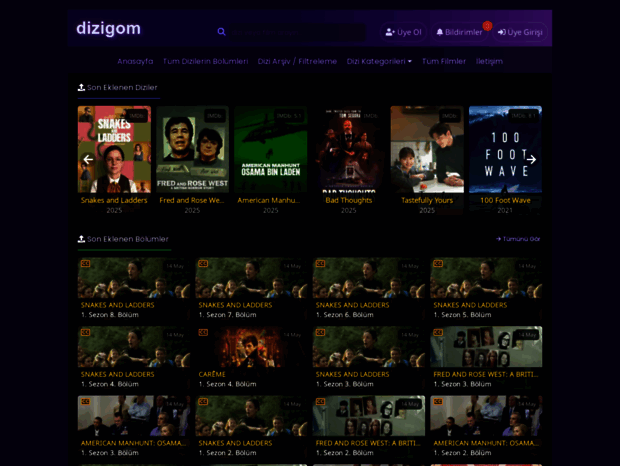Screen dimensions: 620x466
Task: Open the Tüm Filmler menu item
Action: click(444, 61)
